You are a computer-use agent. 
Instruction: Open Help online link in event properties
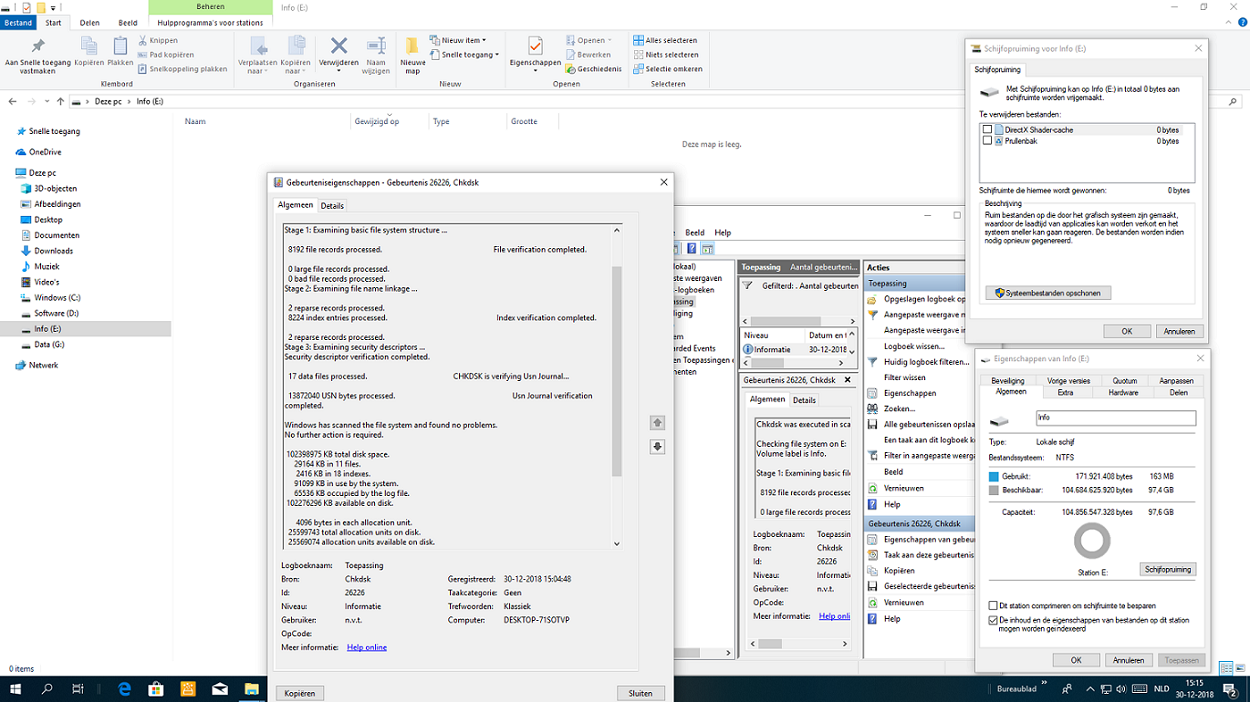point(366,647)
